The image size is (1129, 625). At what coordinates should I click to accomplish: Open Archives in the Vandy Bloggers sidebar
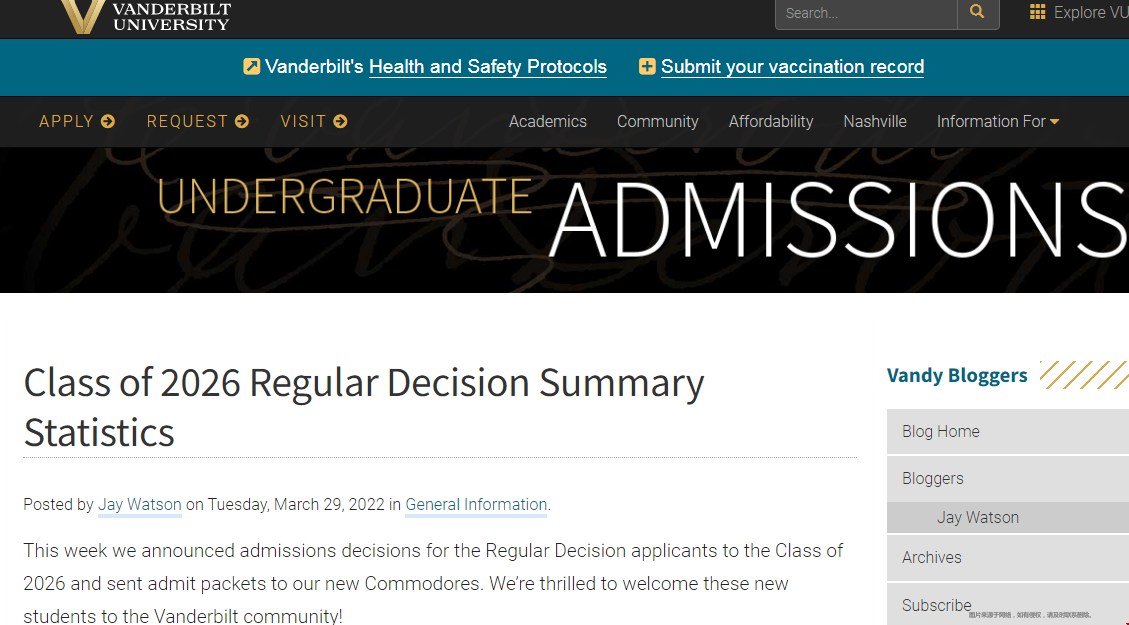click(x=1008, y=557)
